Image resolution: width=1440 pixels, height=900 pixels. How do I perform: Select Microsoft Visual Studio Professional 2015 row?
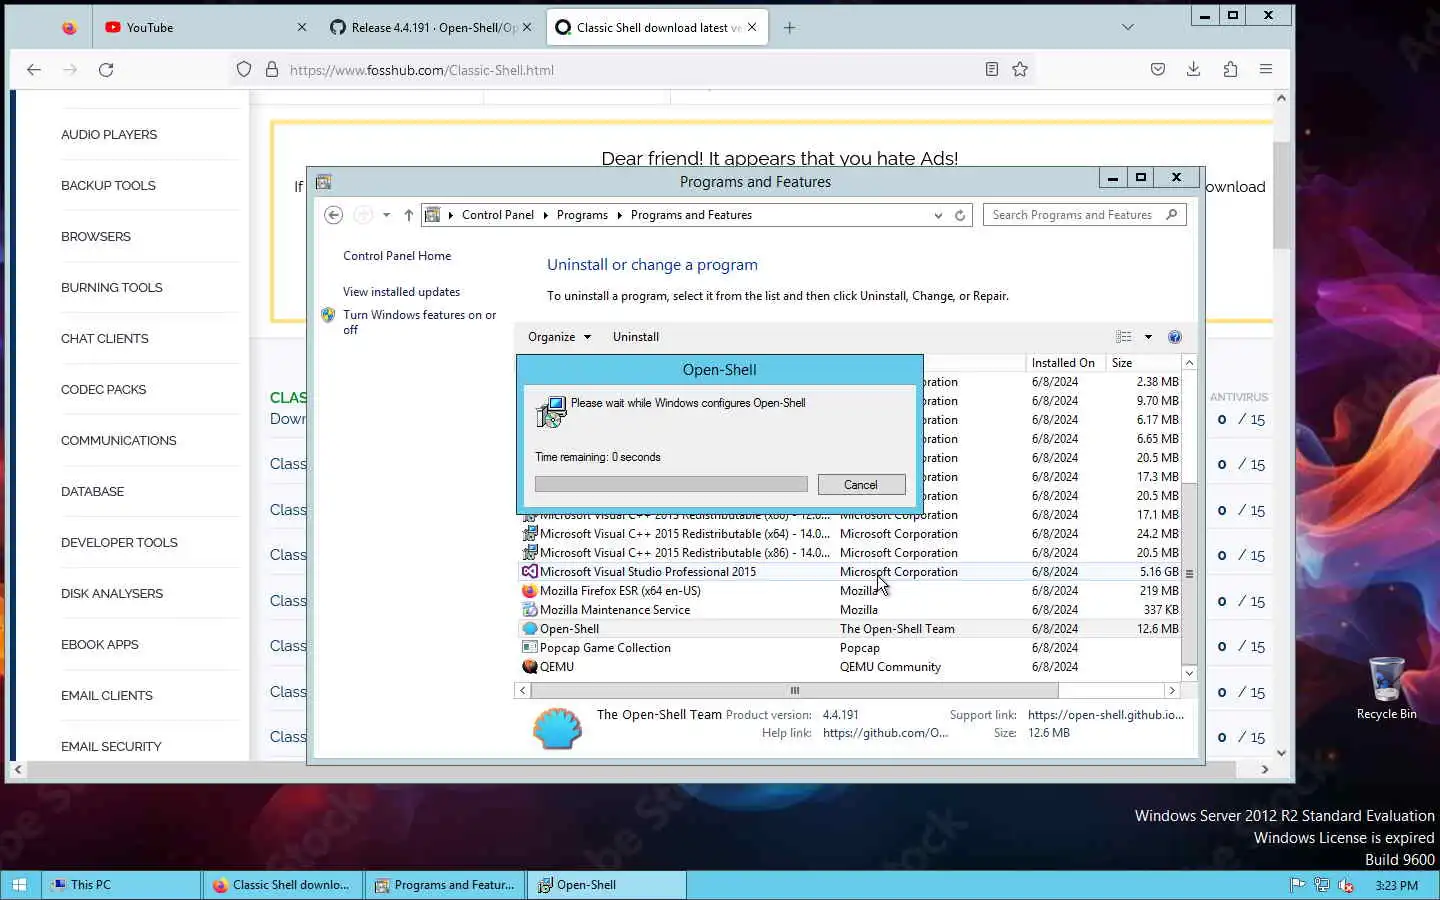[x=850, y=572]
